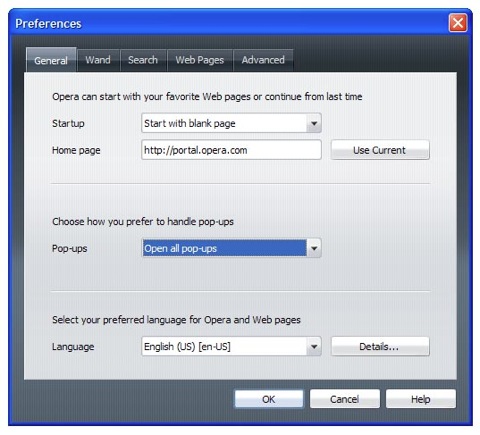480x435 pixels.
Task: Expand the Startup dropdown arrow
Action: [314, 123]
